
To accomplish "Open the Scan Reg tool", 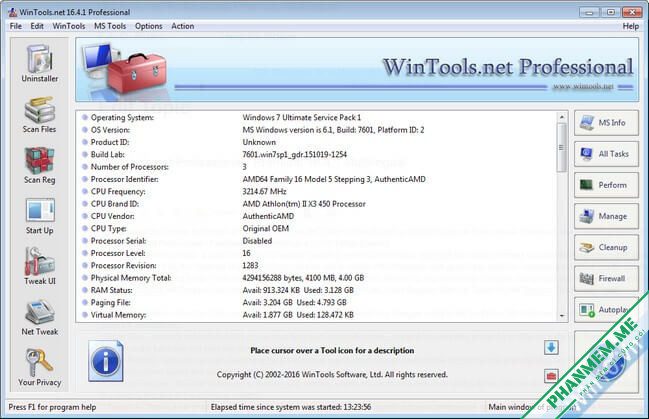I will pos(39,165).
